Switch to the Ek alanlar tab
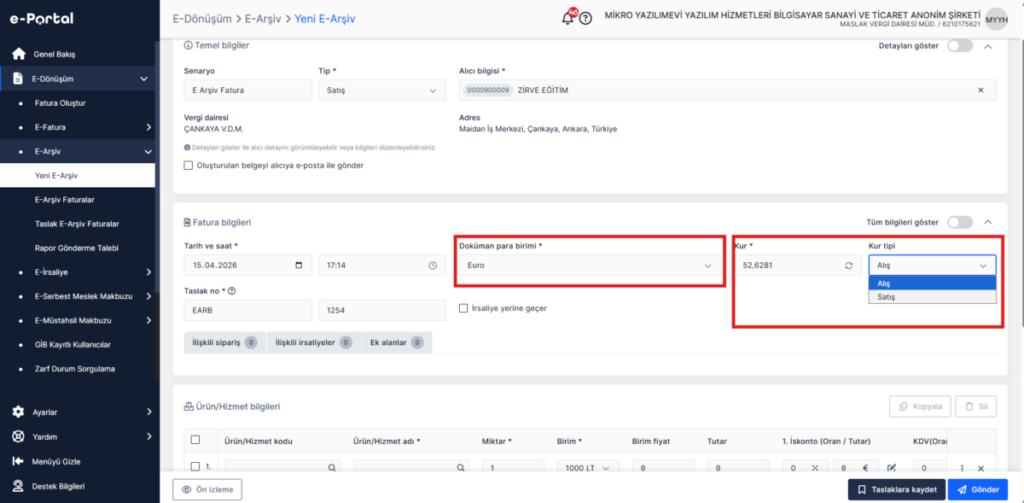 (x=396, y=342)
